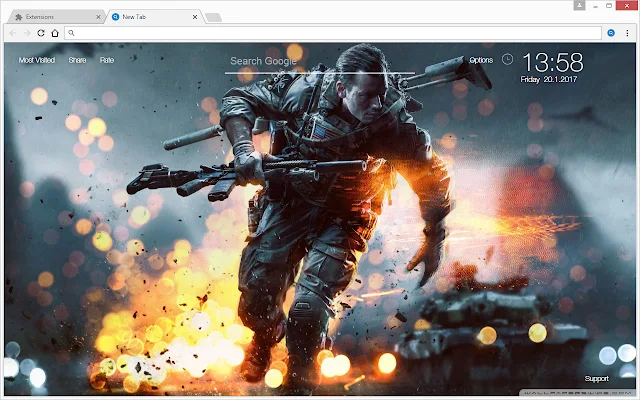Reload the current page
The image size is (640, 400).
pyautogui.click(x=41, y=33)
